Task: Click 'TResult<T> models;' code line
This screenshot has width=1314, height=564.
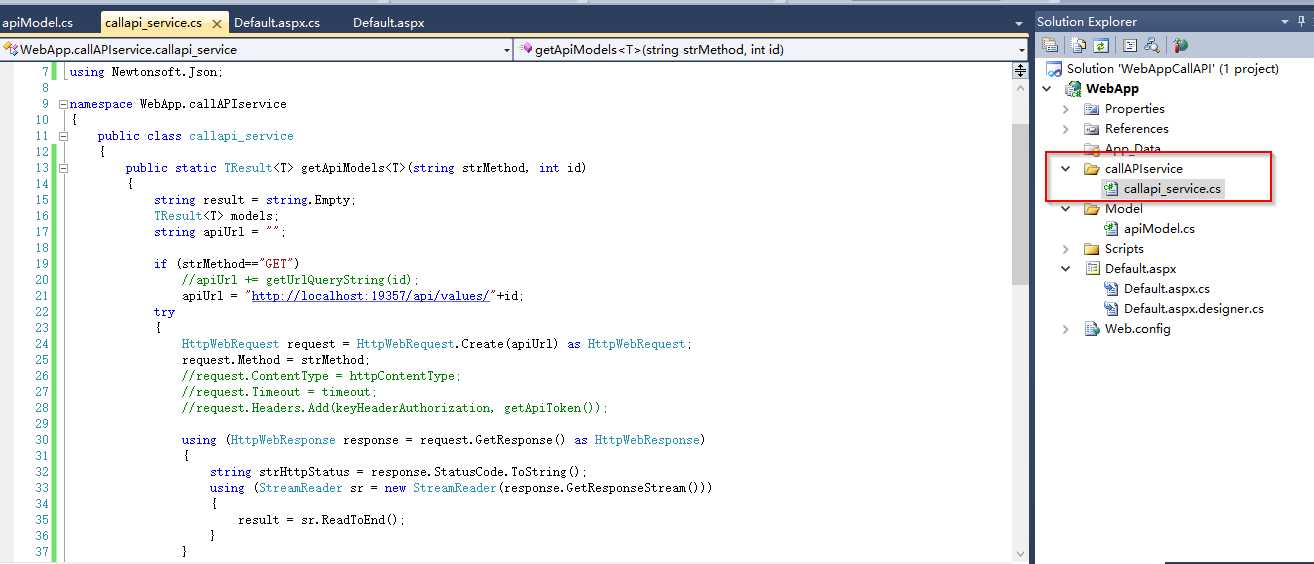Action: (x=216, y=216)
